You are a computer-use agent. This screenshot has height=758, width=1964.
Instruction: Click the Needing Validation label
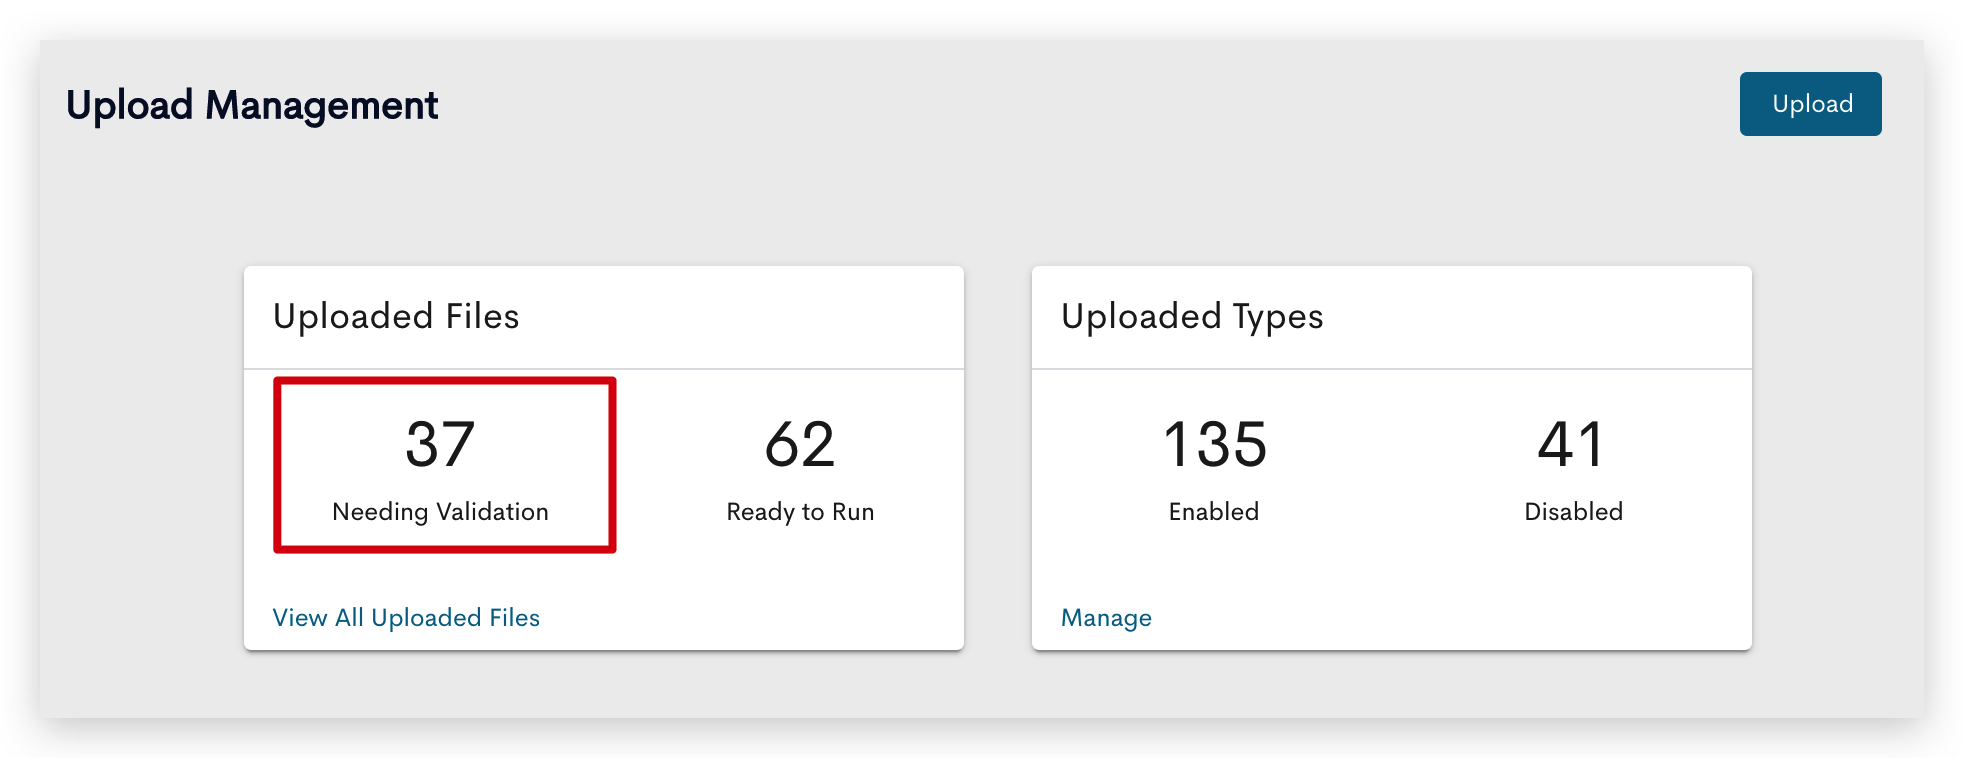click(x=440, y=512)
